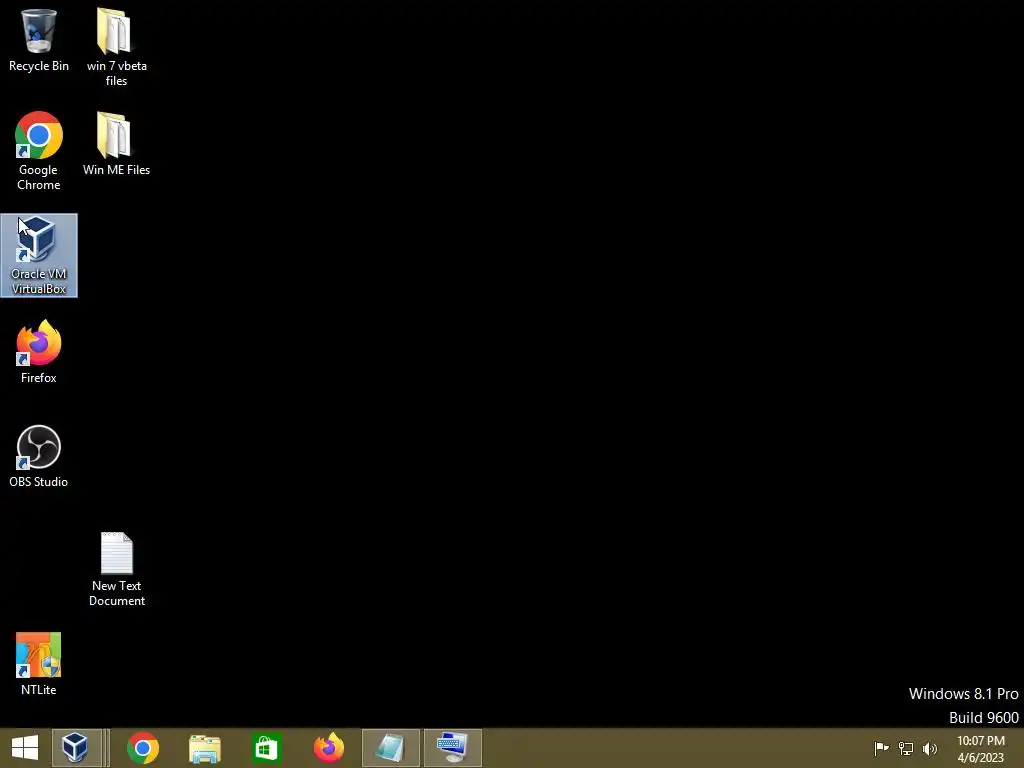Select the Google Chrome desktop shortcut
The height and width of the screenshot is (768, 1024).
pyautogui.click(x=39, y=152)
